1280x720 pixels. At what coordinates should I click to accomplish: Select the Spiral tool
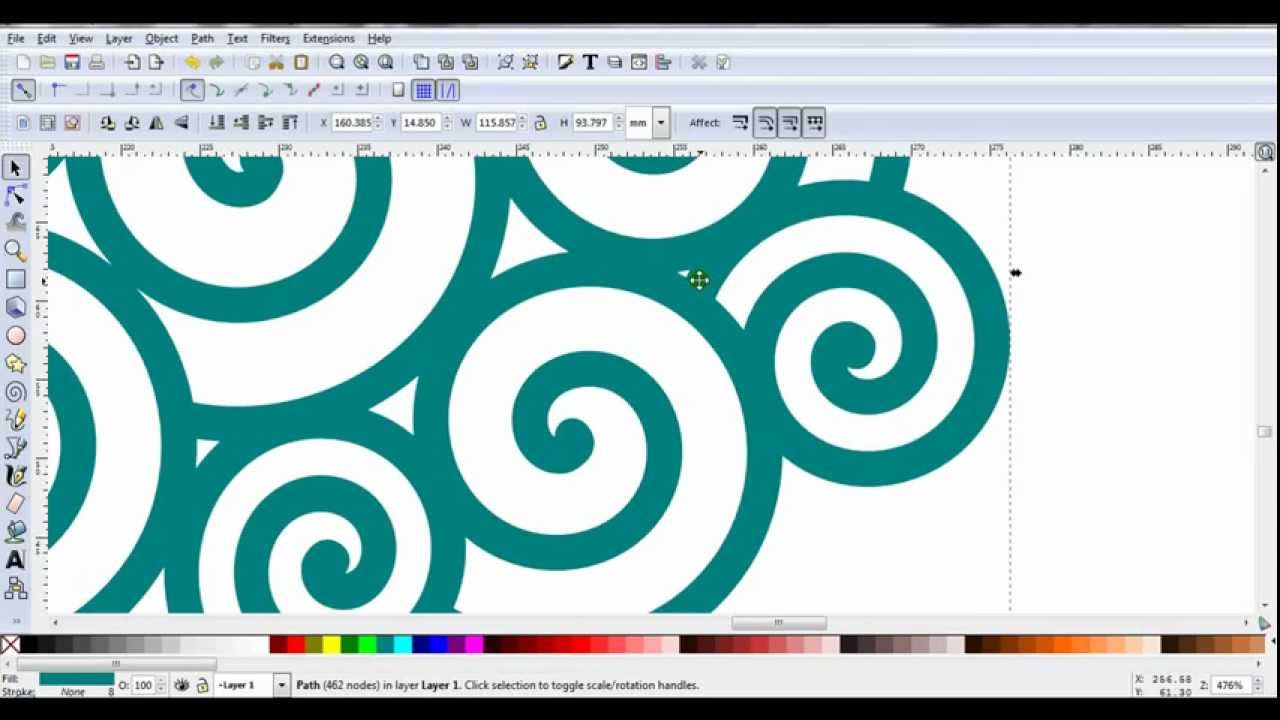pyautogui.click(x=15, y=392)
